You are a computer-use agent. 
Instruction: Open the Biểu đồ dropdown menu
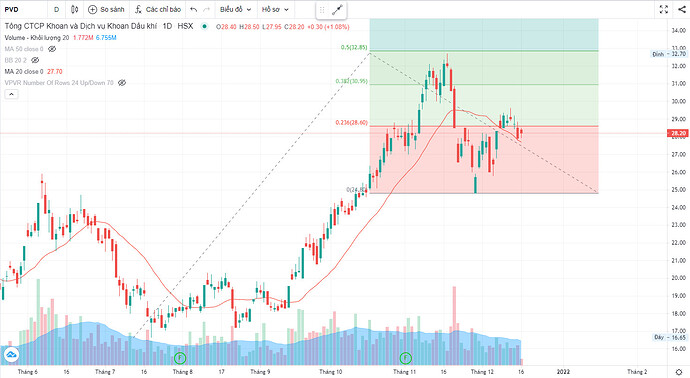pyautogui.click(x=235, y=9)
